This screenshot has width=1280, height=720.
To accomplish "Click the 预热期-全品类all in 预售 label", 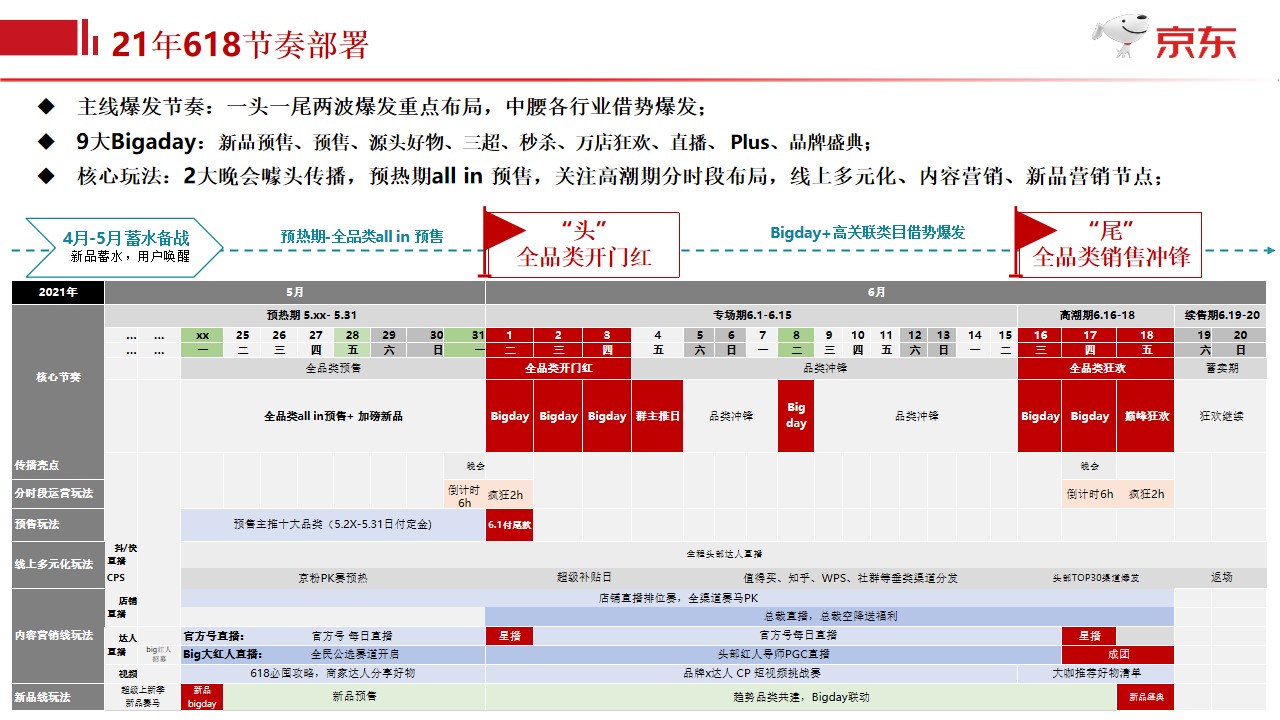I will 362,237.
